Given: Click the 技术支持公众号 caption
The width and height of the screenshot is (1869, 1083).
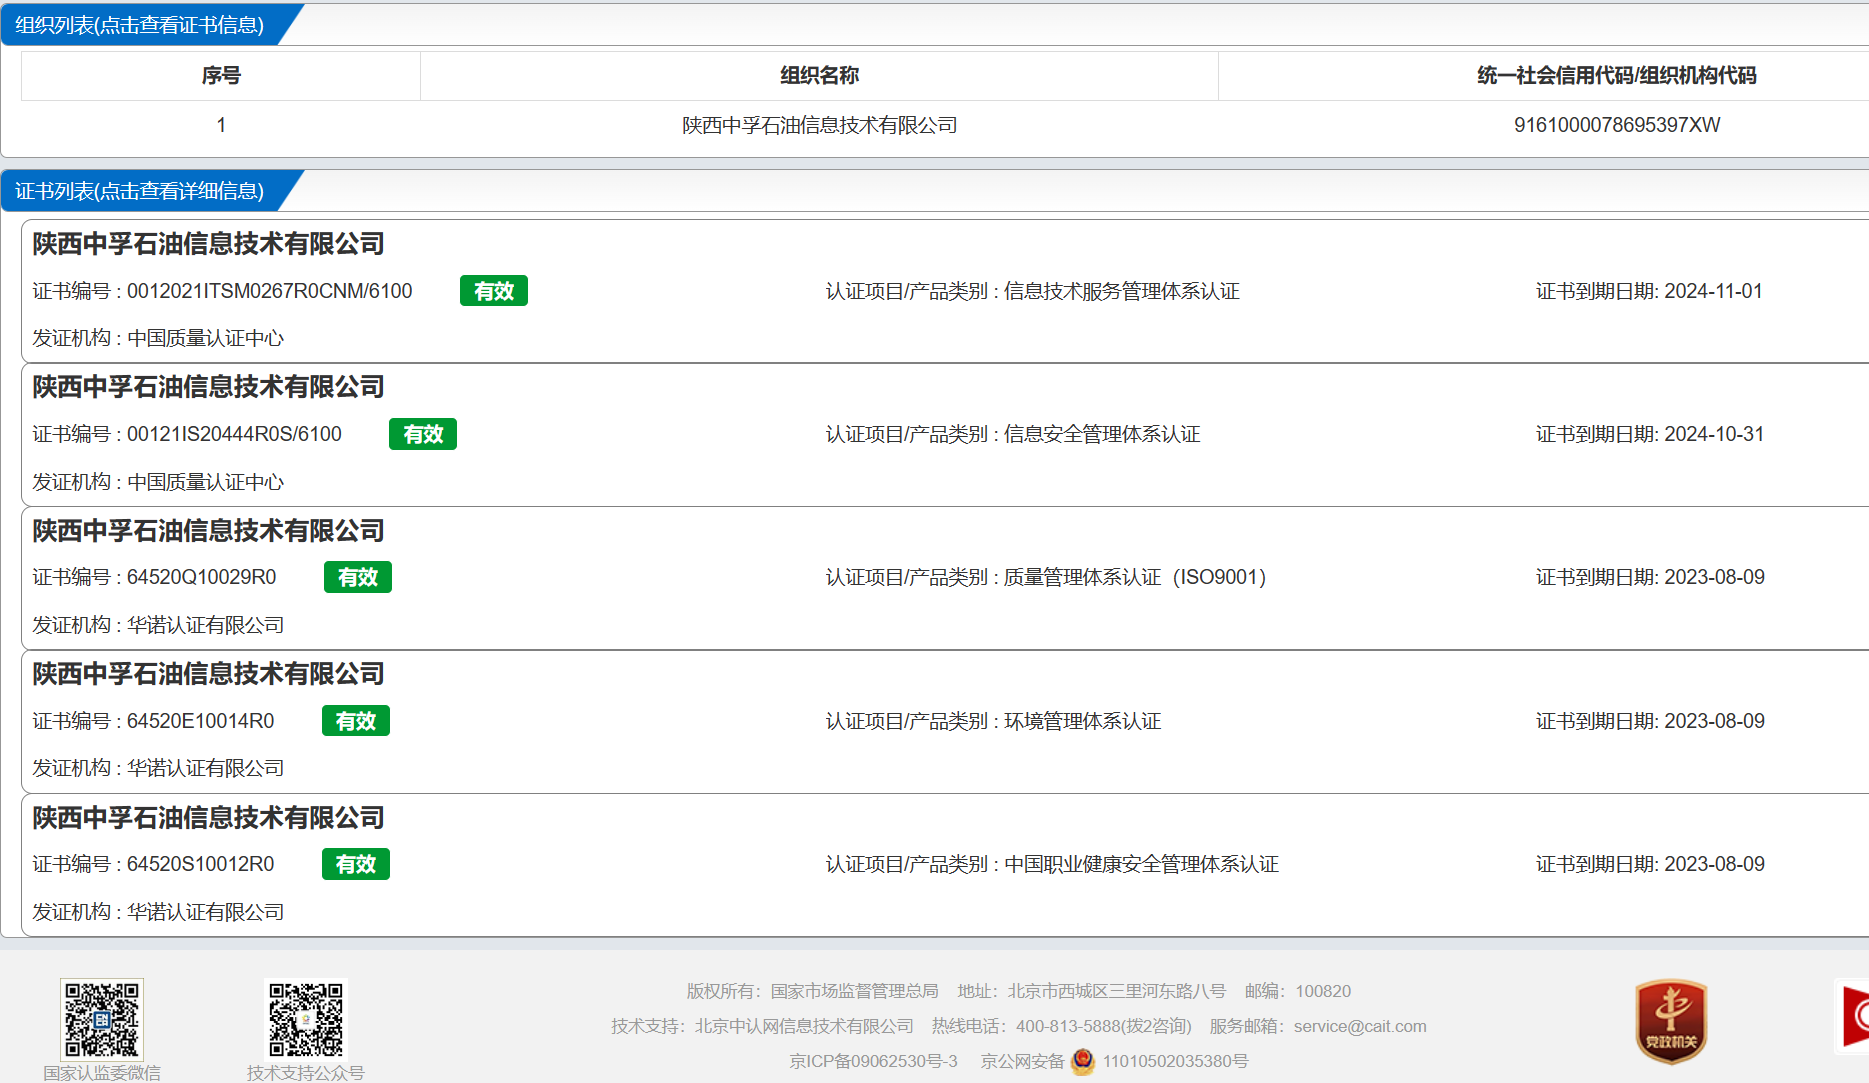Looking at the screenshot, I should coord(306,1073).
